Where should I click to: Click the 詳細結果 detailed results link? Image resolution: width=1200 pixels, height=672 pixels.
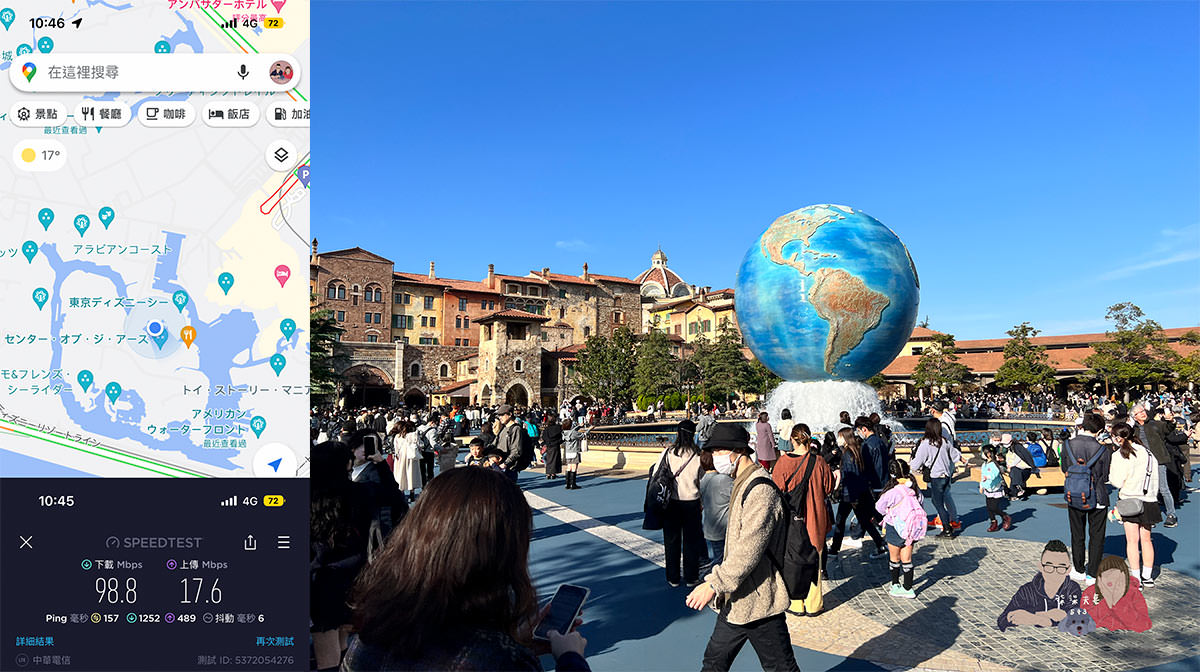click(35, 641)
